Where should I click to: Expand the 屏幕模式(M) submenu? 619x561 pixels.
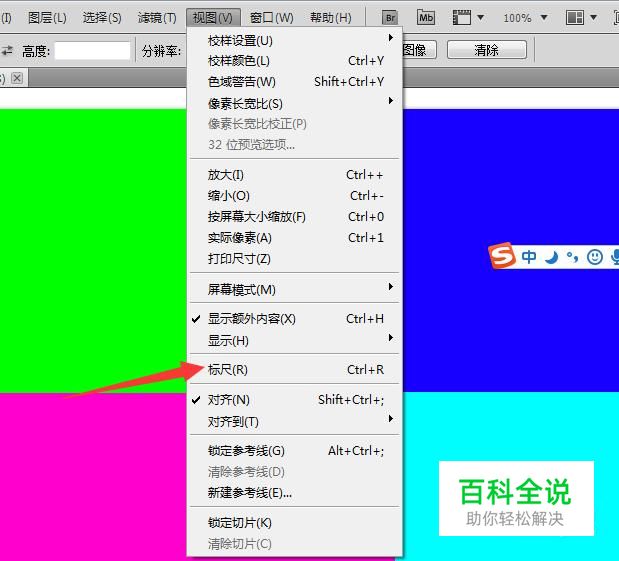pyautogui.click(x=294, y=289)
